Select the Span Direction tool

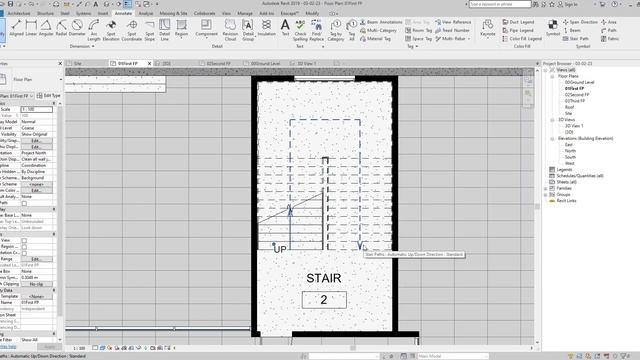(x=580, y=22)
